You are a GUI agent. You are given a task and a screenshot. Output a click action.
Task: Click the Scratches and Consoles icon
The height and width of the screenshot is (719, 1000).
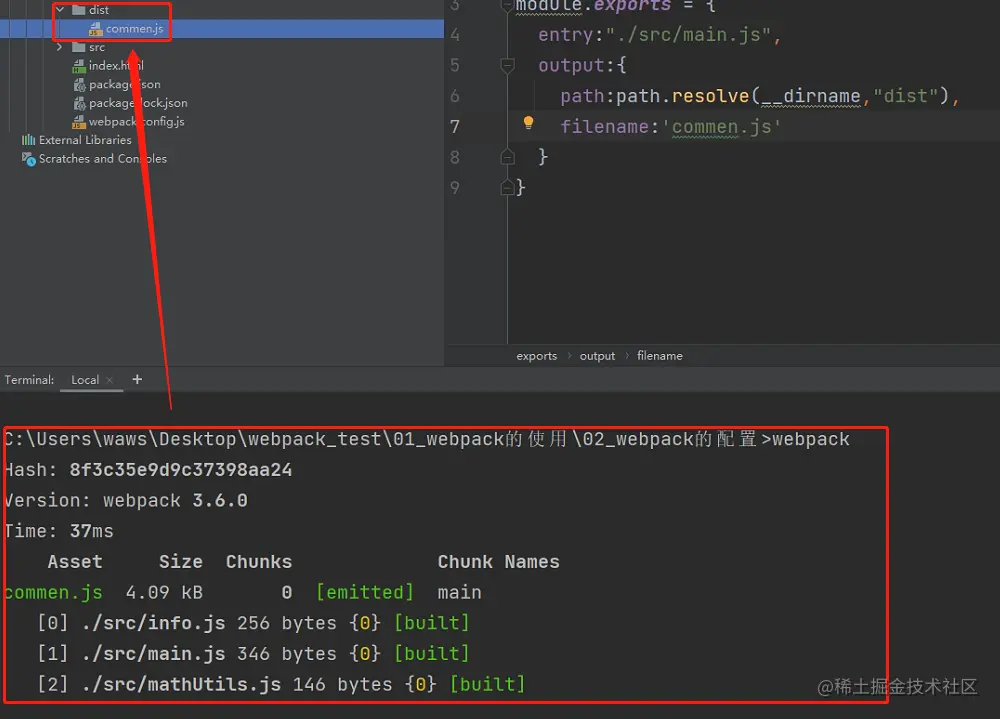(29, 158)
